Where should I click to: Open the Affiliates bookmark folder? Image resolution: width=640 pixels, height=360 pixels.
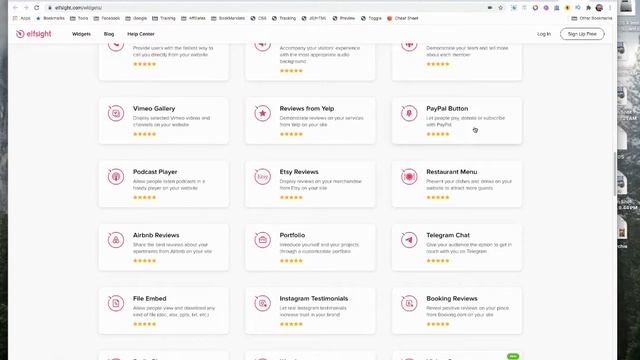click(x=193, y=18)
